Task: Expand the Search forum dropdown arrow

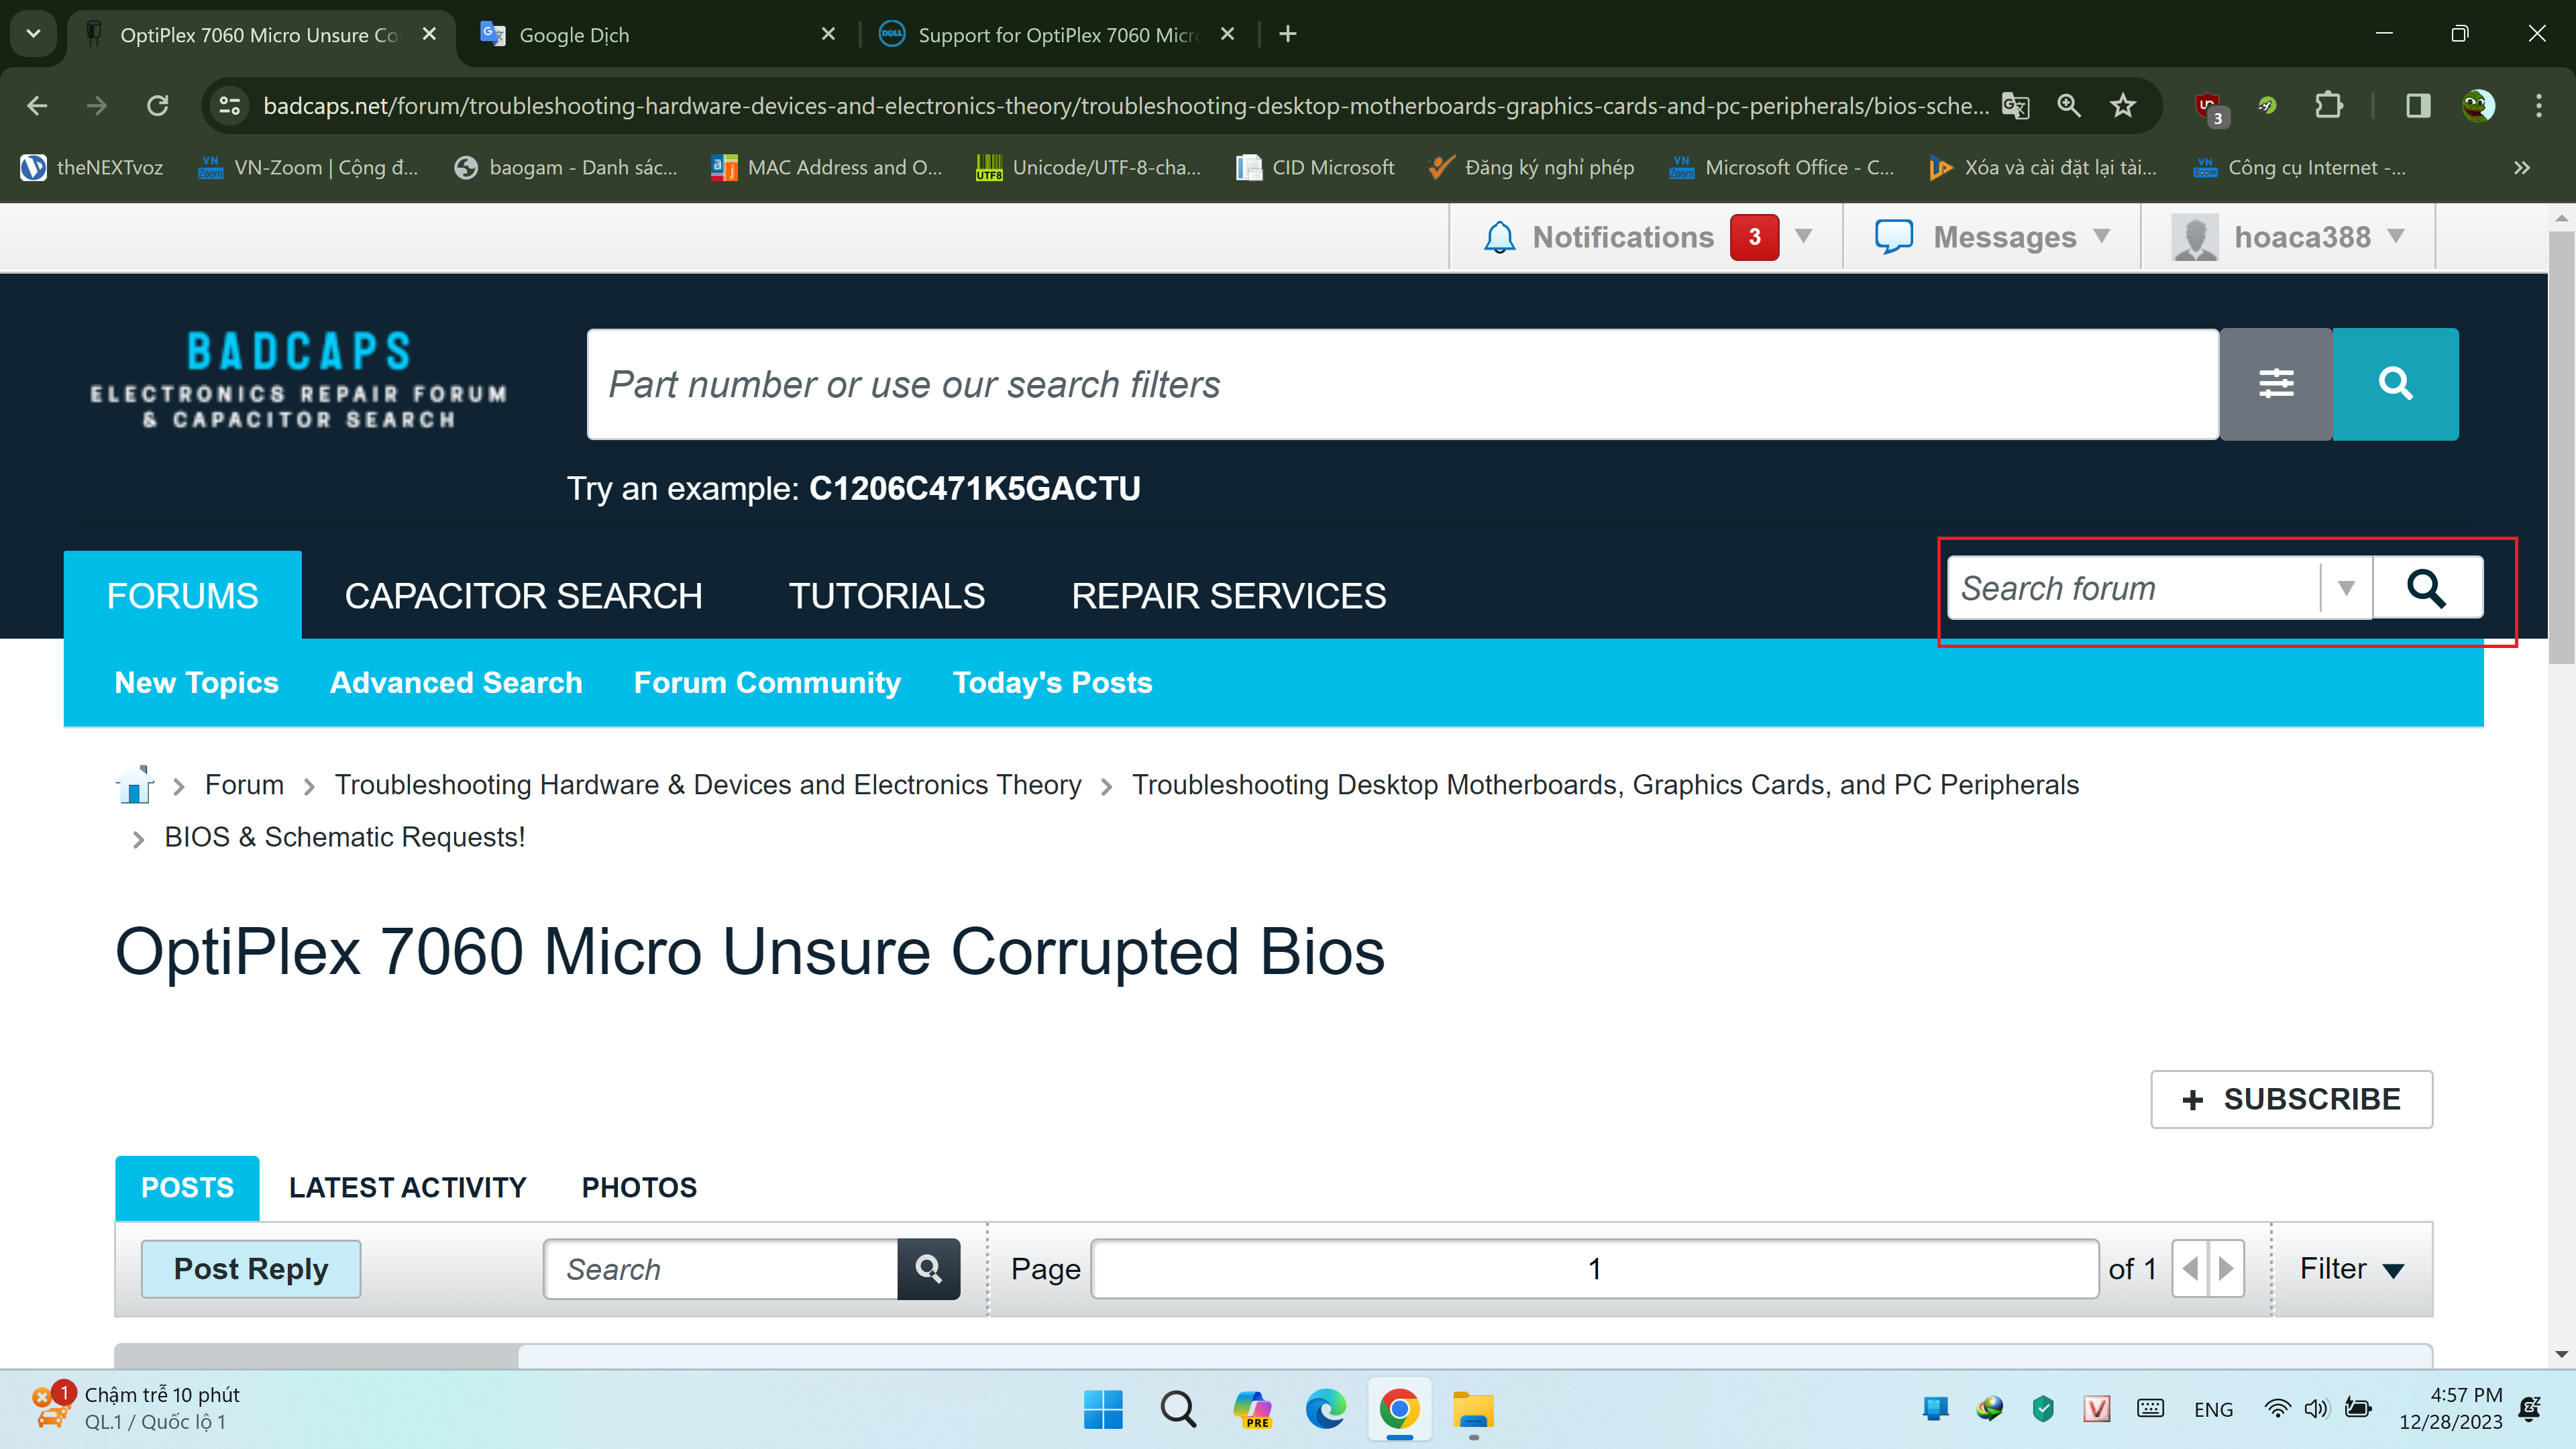Action: 2346,588
